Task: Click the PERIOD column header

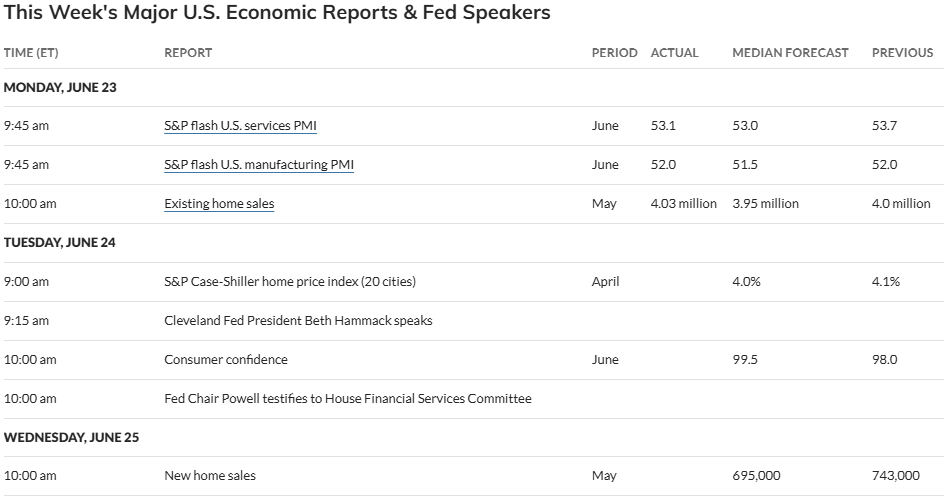Action: pos(614,53)
